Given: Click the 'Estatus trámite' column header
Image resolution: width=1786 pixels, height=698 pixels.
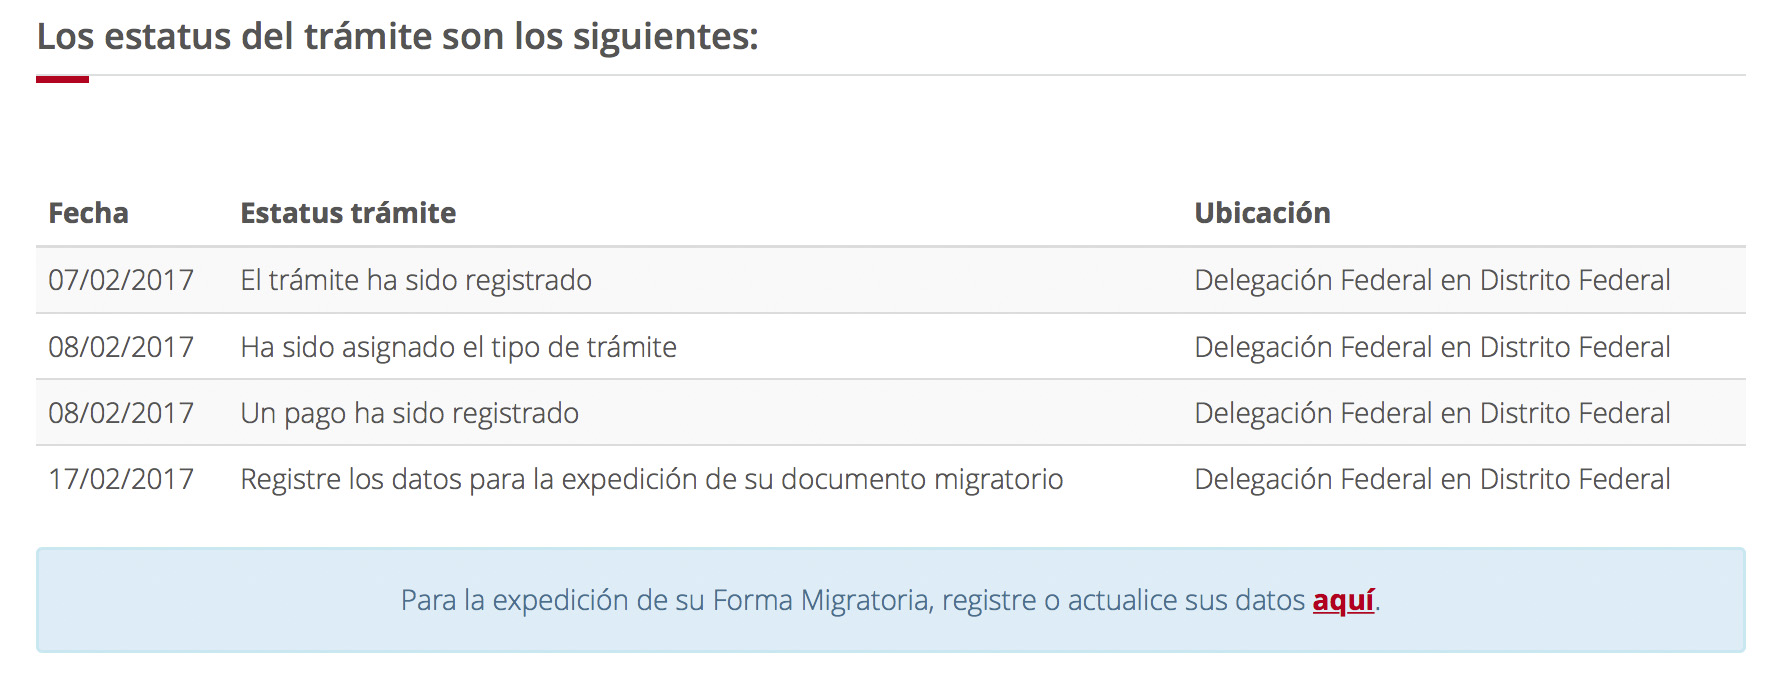Looking at the screenshot, I should pyautogui.click(x=348, y=213).
